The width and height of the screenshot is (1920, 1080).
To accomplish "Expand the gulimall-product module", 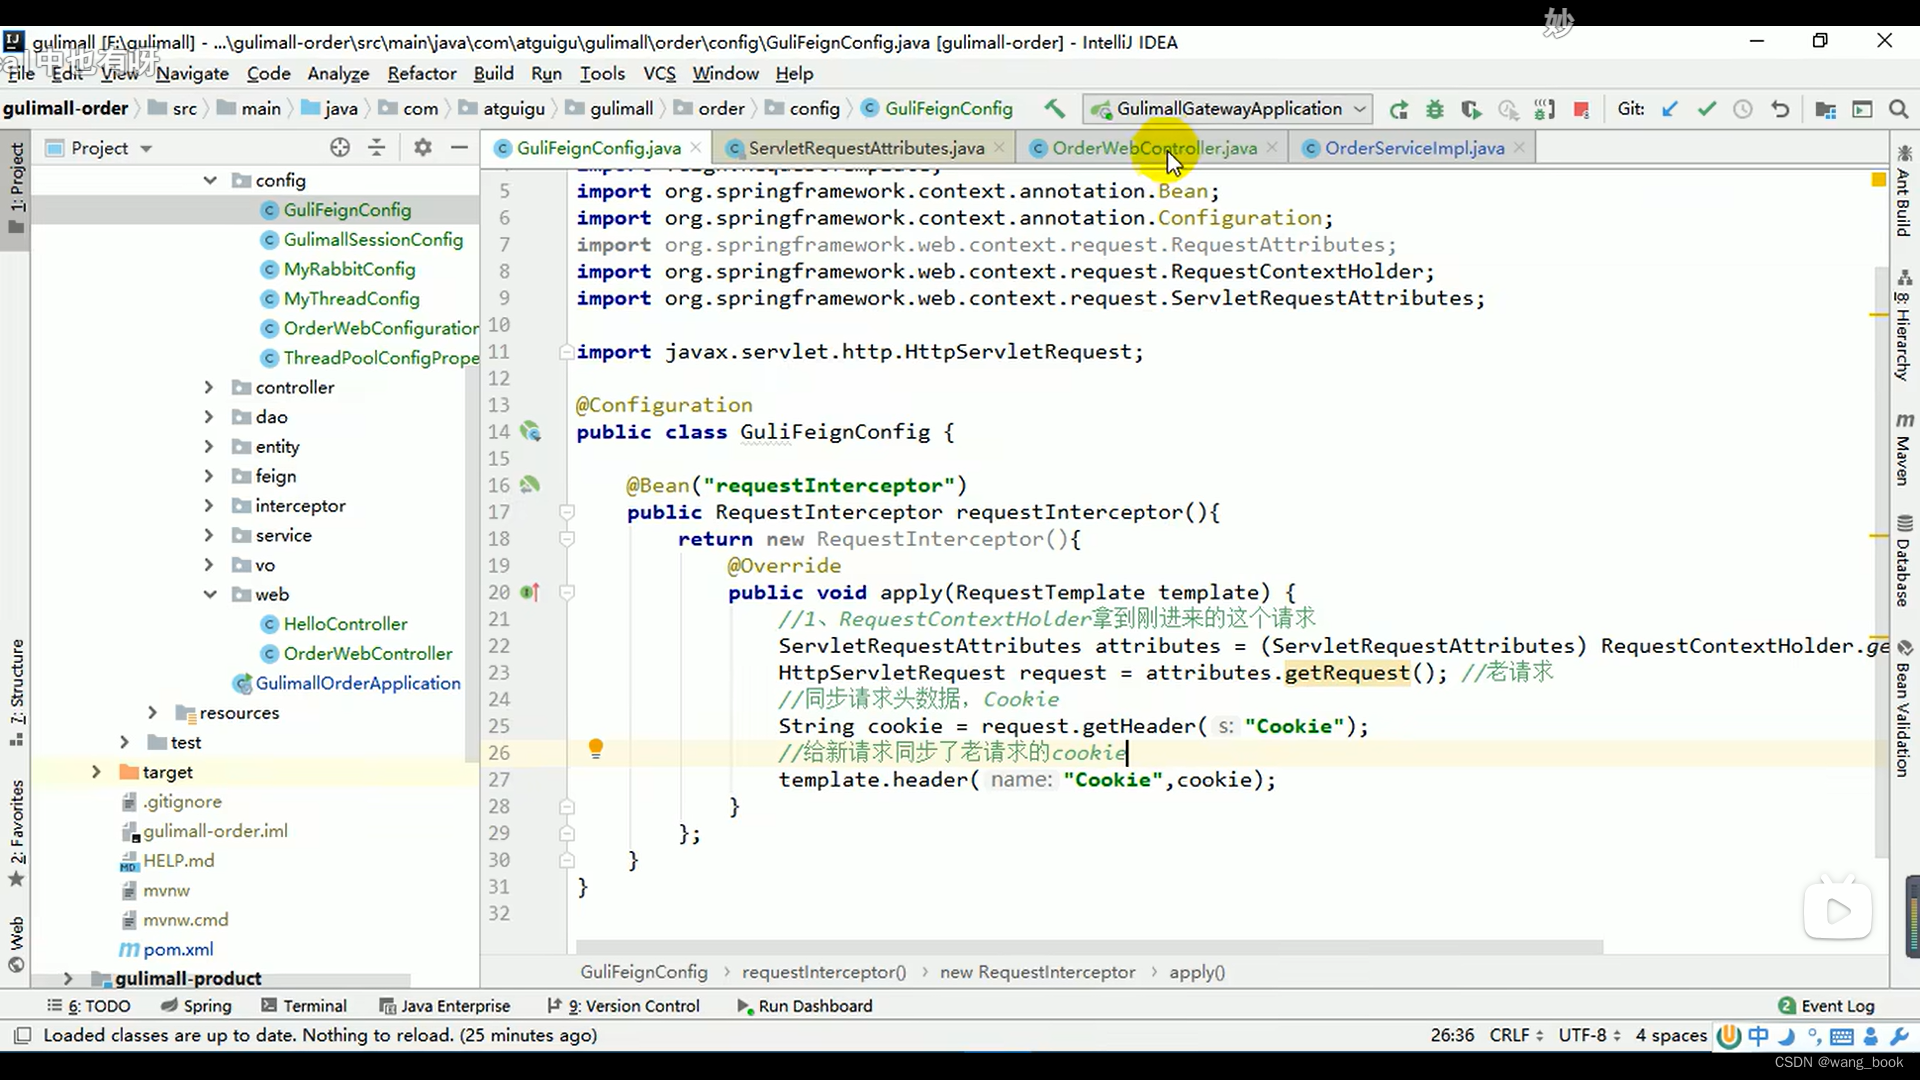I will [68, 978].
